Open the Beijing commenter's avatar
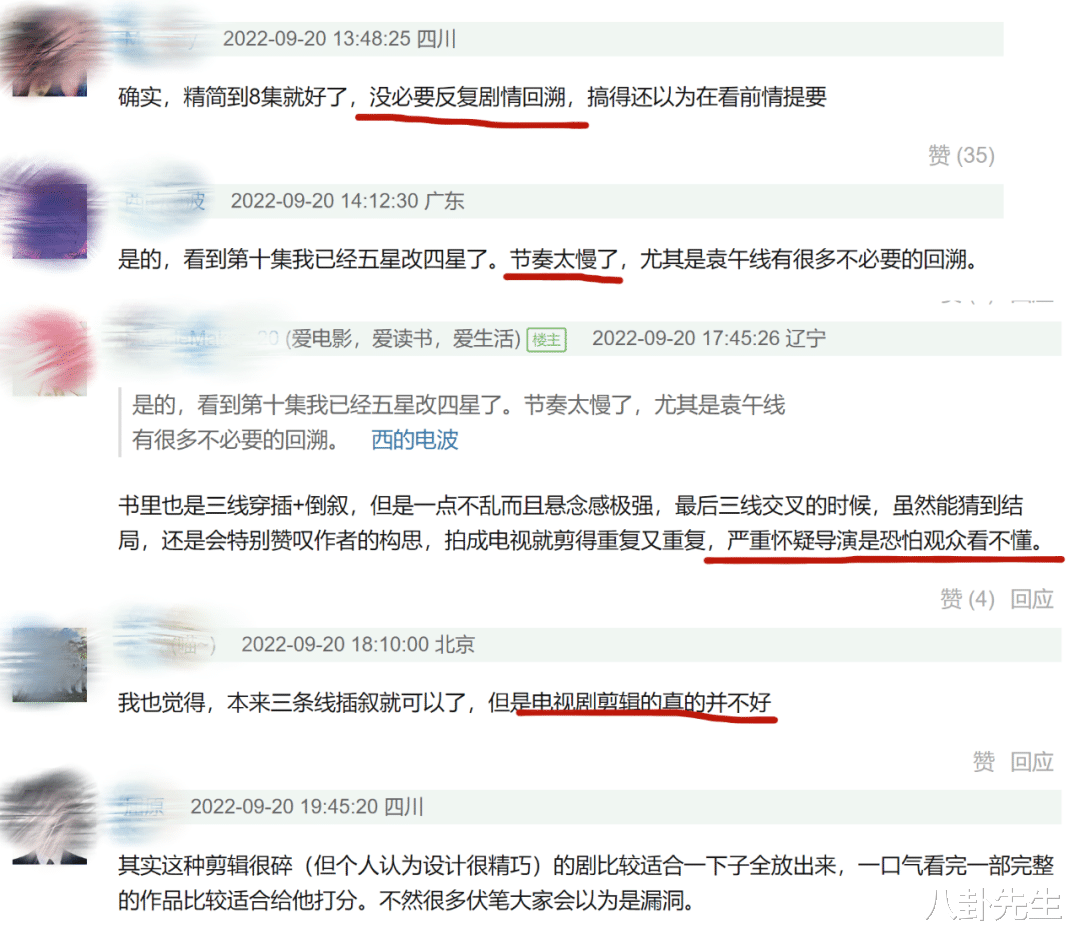The height and width of the screenshot is (945, 1080). [50, 665]
